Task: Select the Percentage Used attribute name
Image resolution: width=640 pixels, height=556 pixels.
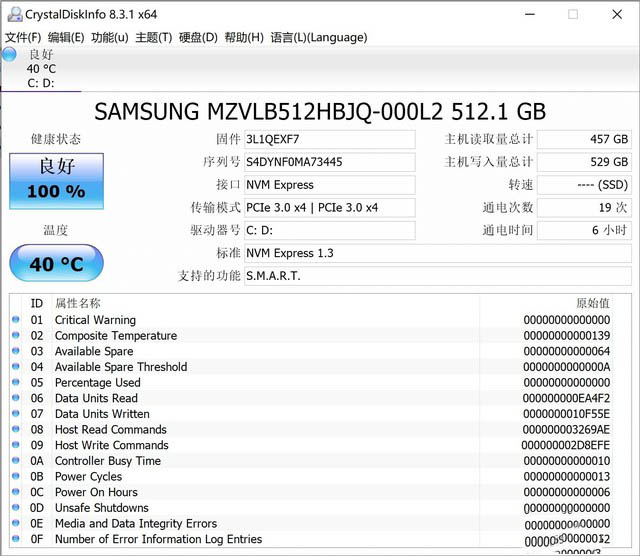Action: pyautogui.click(x=98, y=383)
